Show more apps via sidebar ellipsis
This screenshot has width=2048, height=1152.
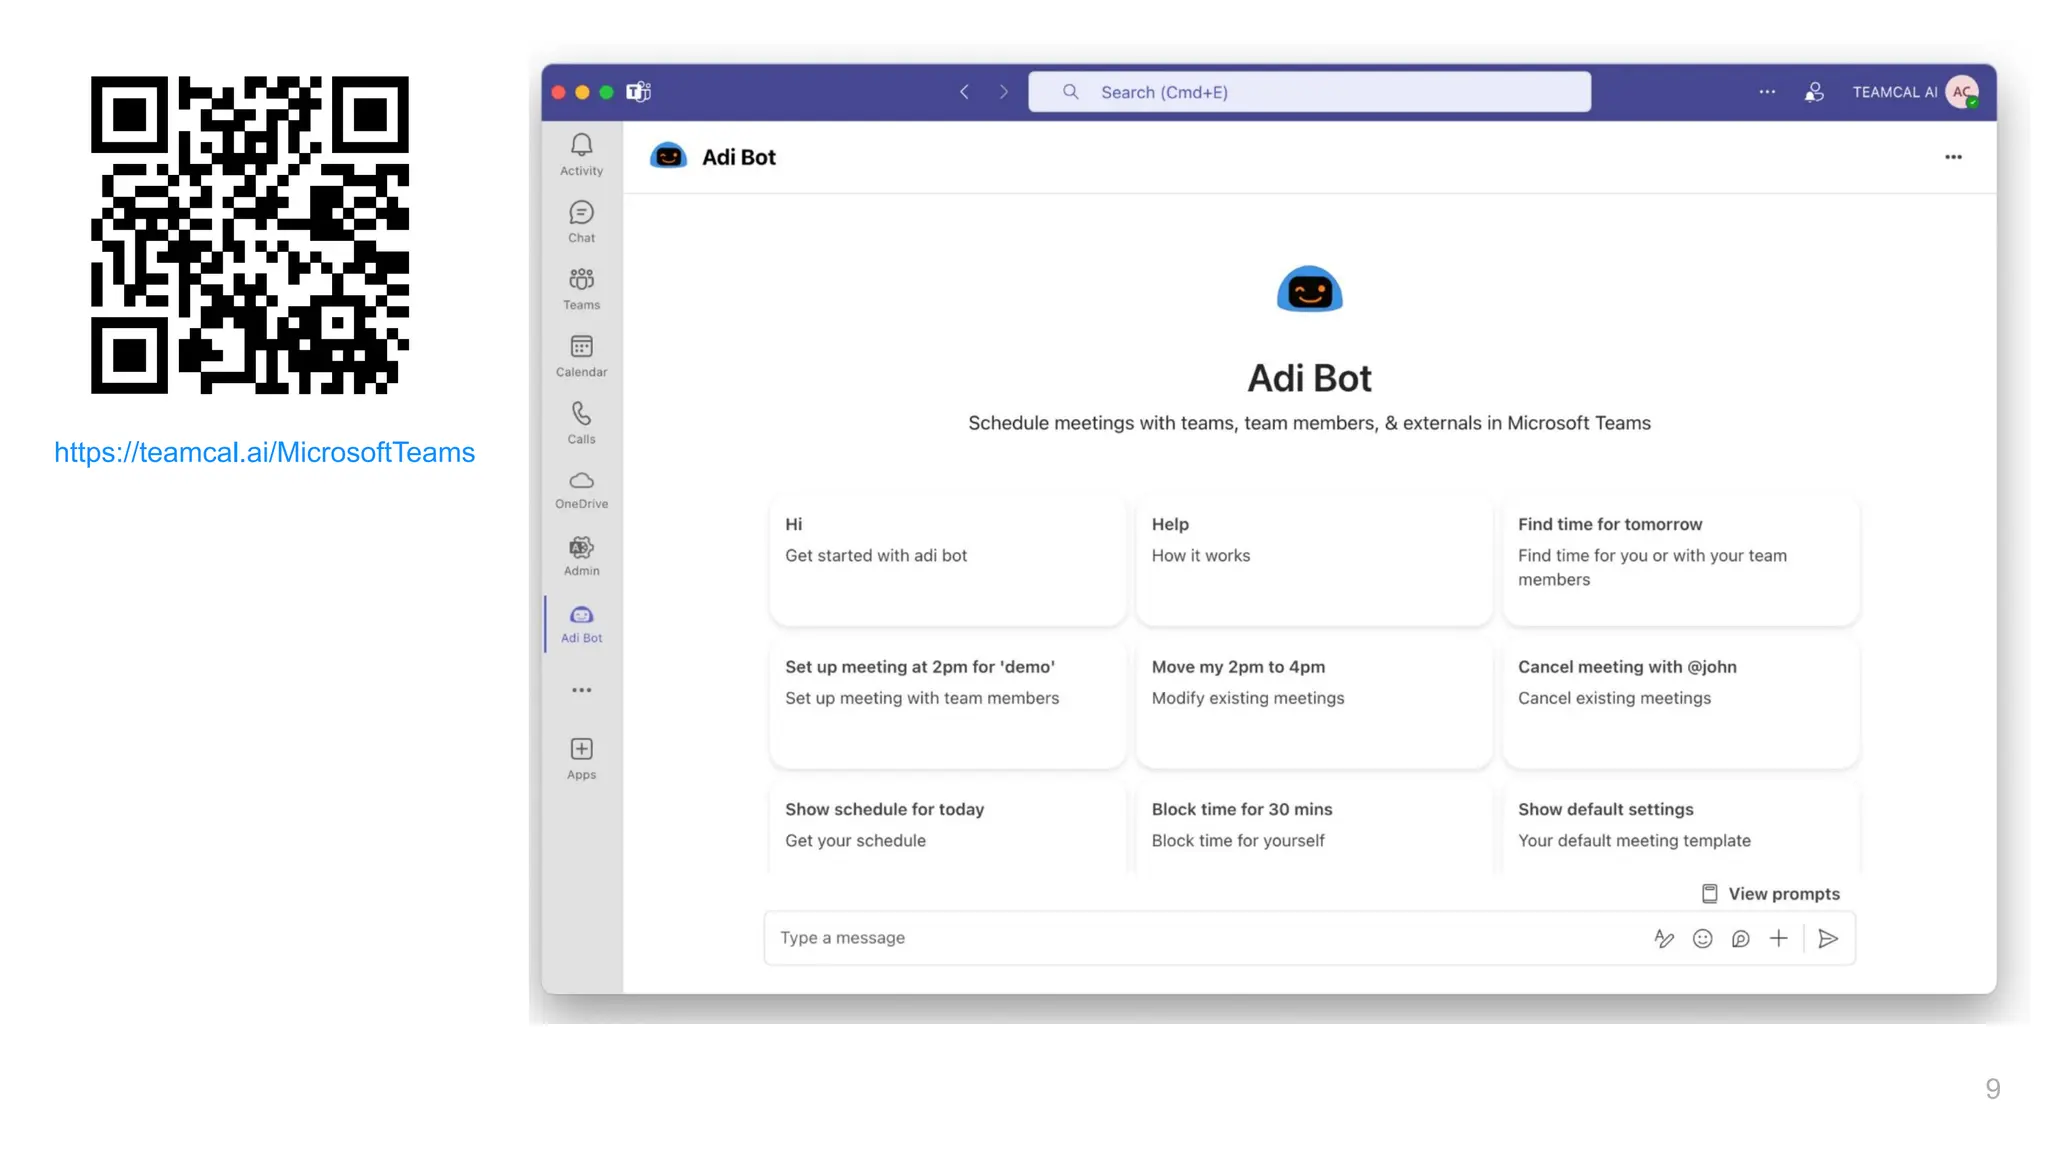(581, 690)
